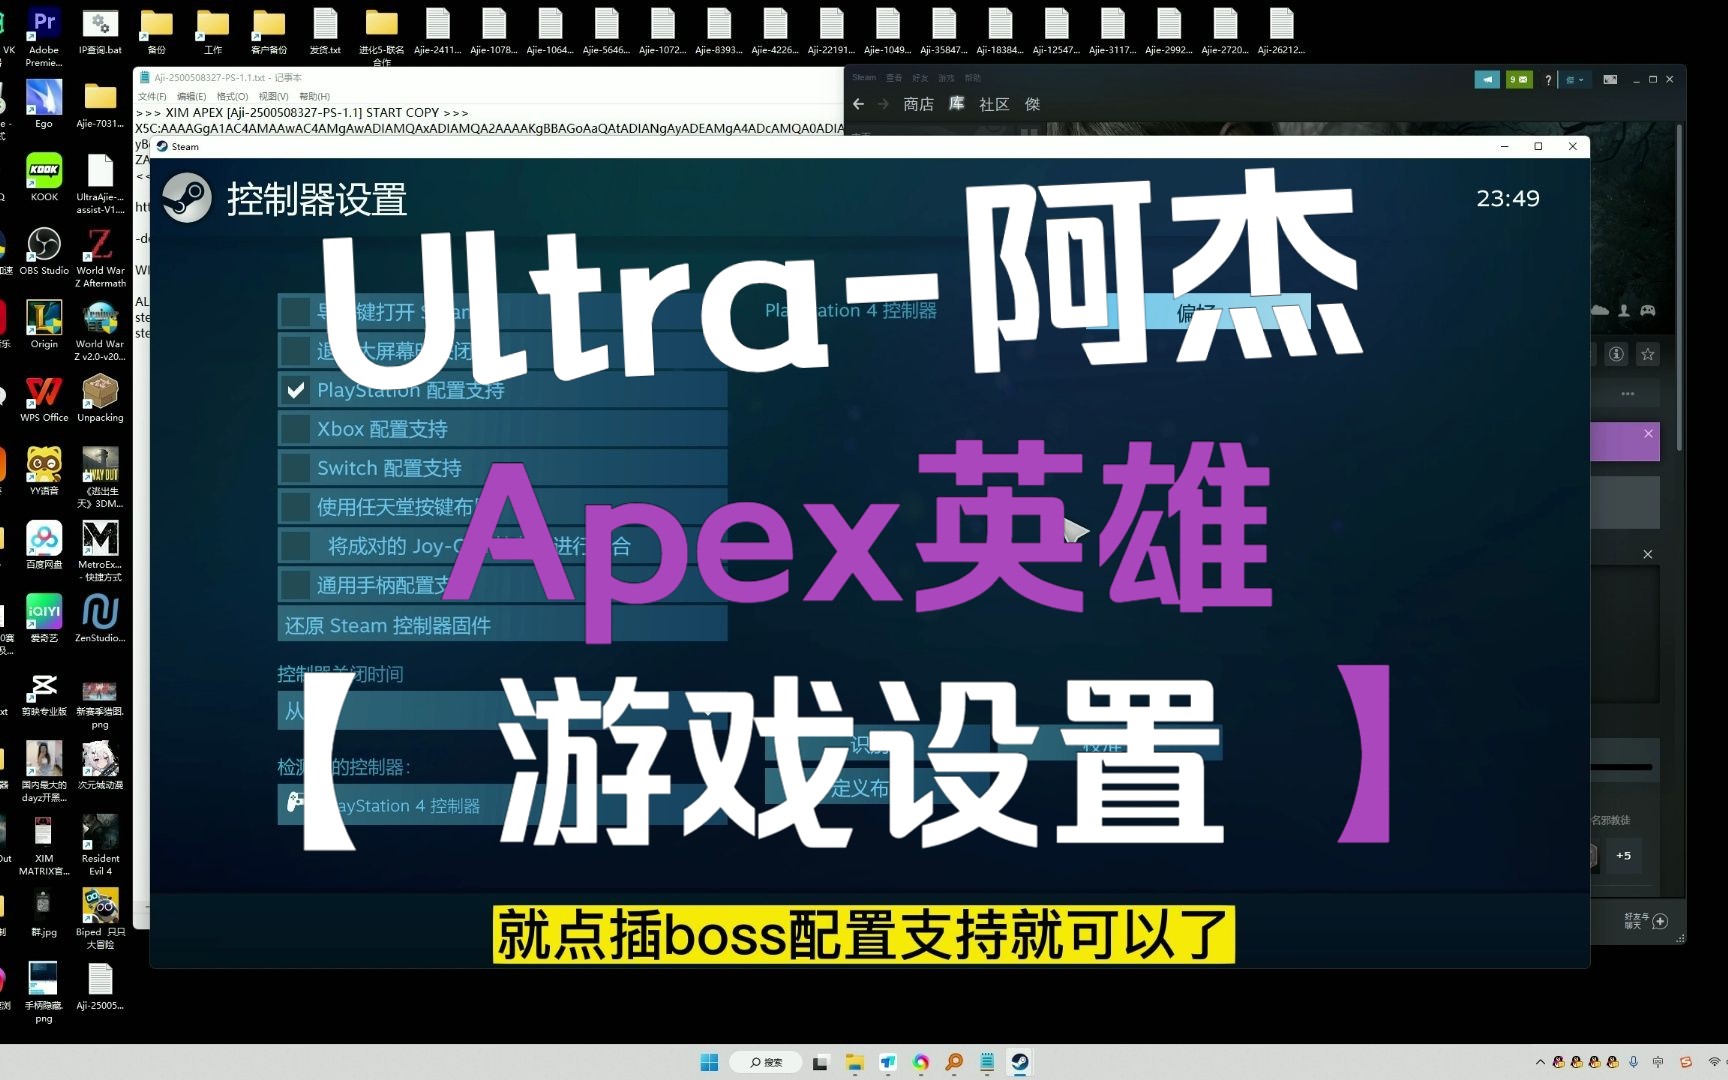Open OBS Studio from the desktop
This screenshot has width=1728, height=1080.
[43, 245]
